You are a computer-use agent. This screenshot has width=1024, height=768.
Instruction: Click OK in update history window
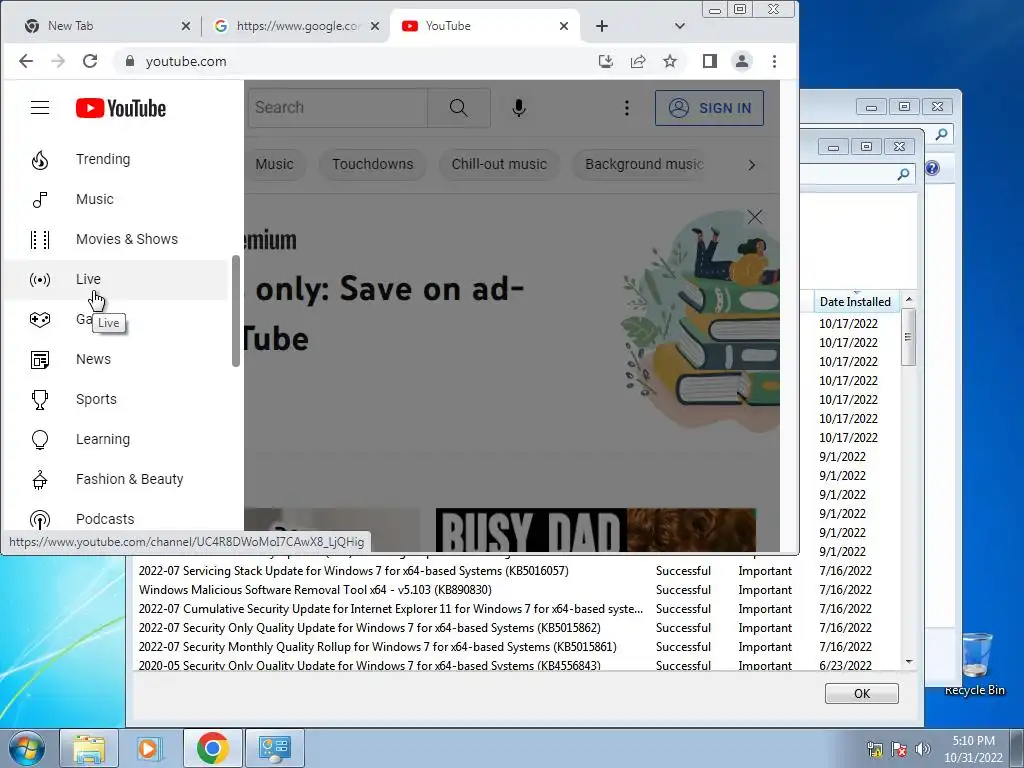click(x=861, y=694)
